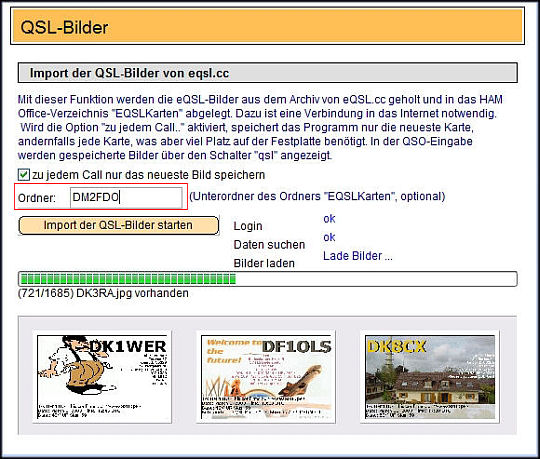Viewport: 540px width, 459px height.
Task: Focus the Ordner input field containing DM2FDO
Action: (126, 197)
